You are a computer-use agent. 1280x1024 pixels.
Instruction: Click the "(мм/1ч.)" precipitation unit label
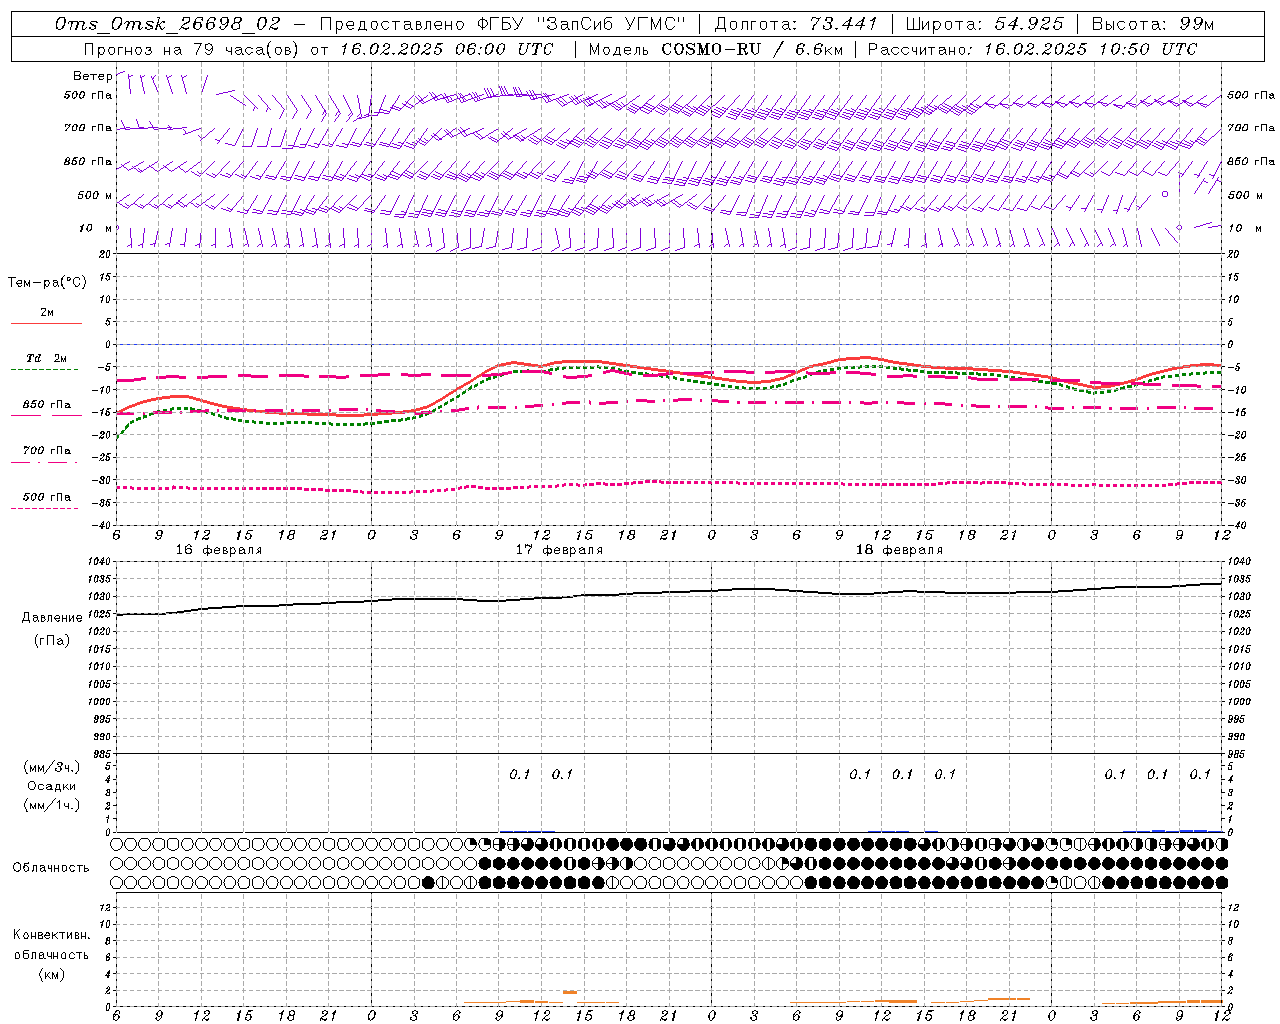tap(52, 805)
